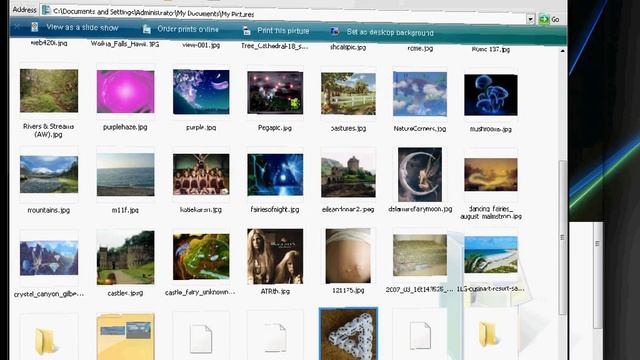Viewport: 640px width, 360px height.
Task: Select Rivers & Streams (AW).jpg thumbnail
Action: 49,91
